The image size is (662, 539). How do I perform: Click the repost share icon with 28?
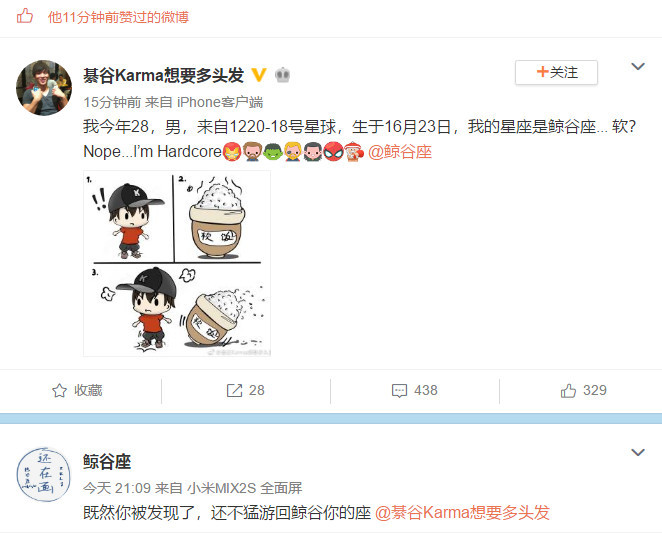pyautogui.click(x=234, y=390)
